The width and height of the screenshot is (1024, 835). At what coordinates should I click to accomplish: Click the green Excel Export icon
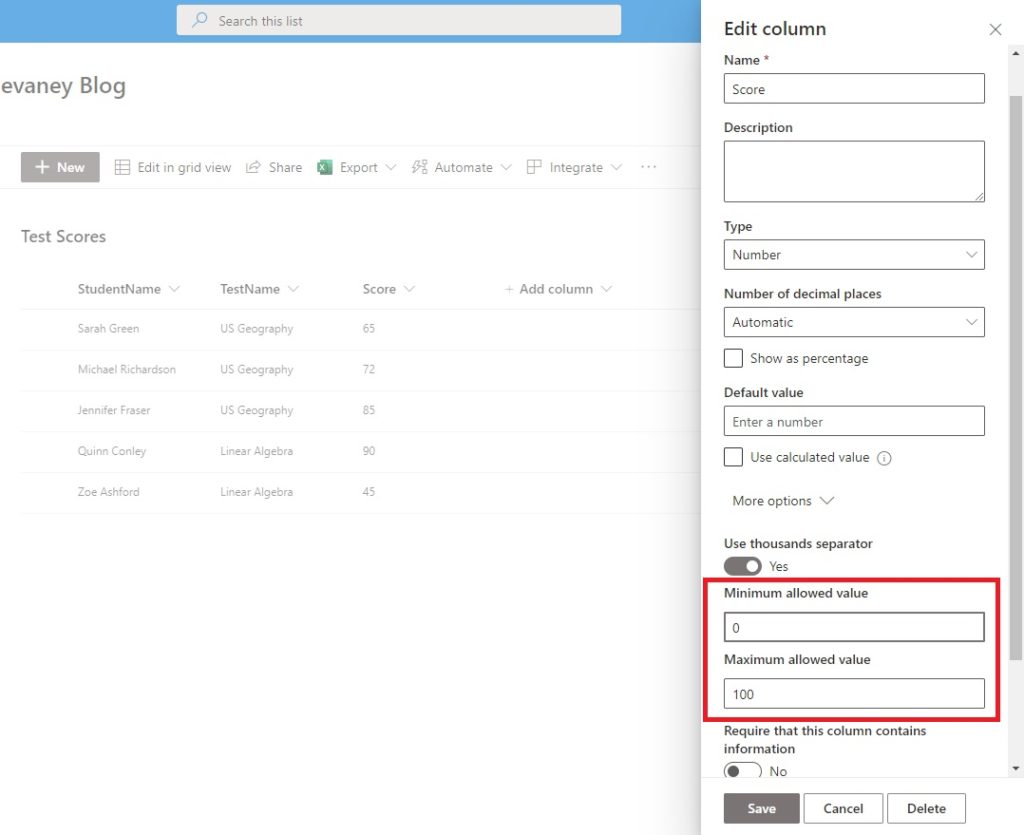coord(322,167)
